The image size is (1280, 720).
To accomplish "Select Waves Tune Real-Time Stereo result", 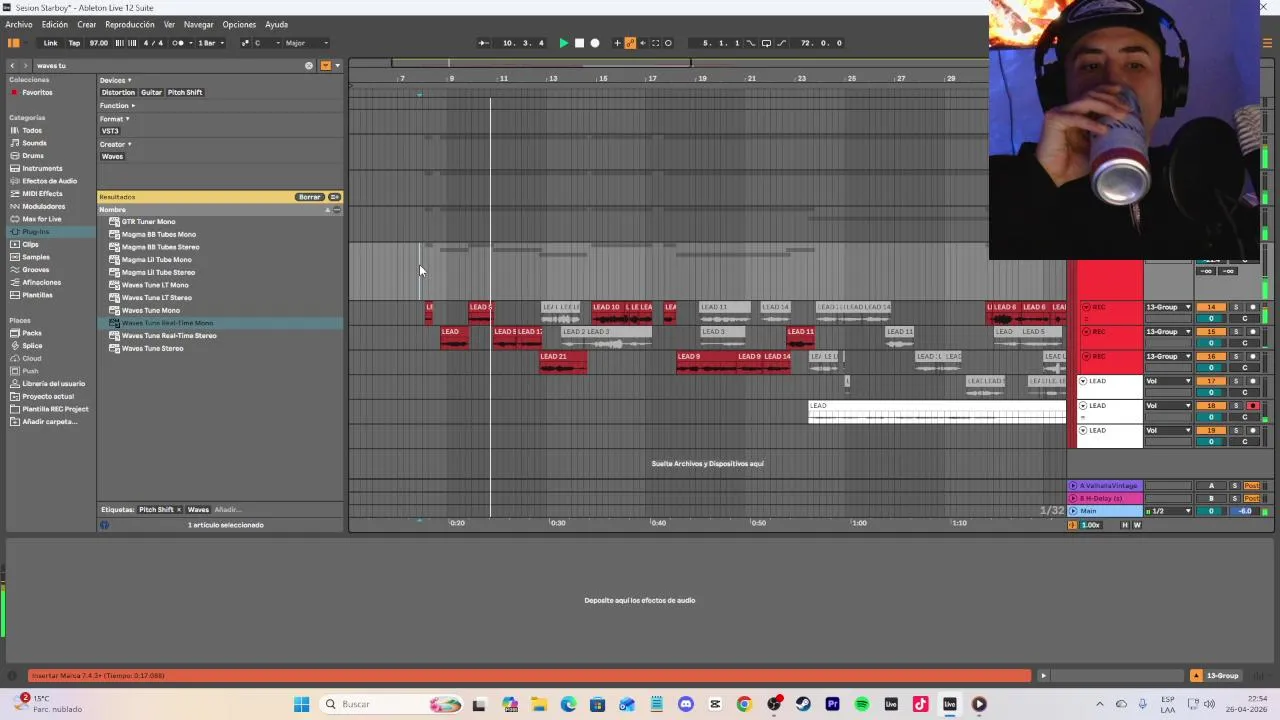I will coord(169,336).
